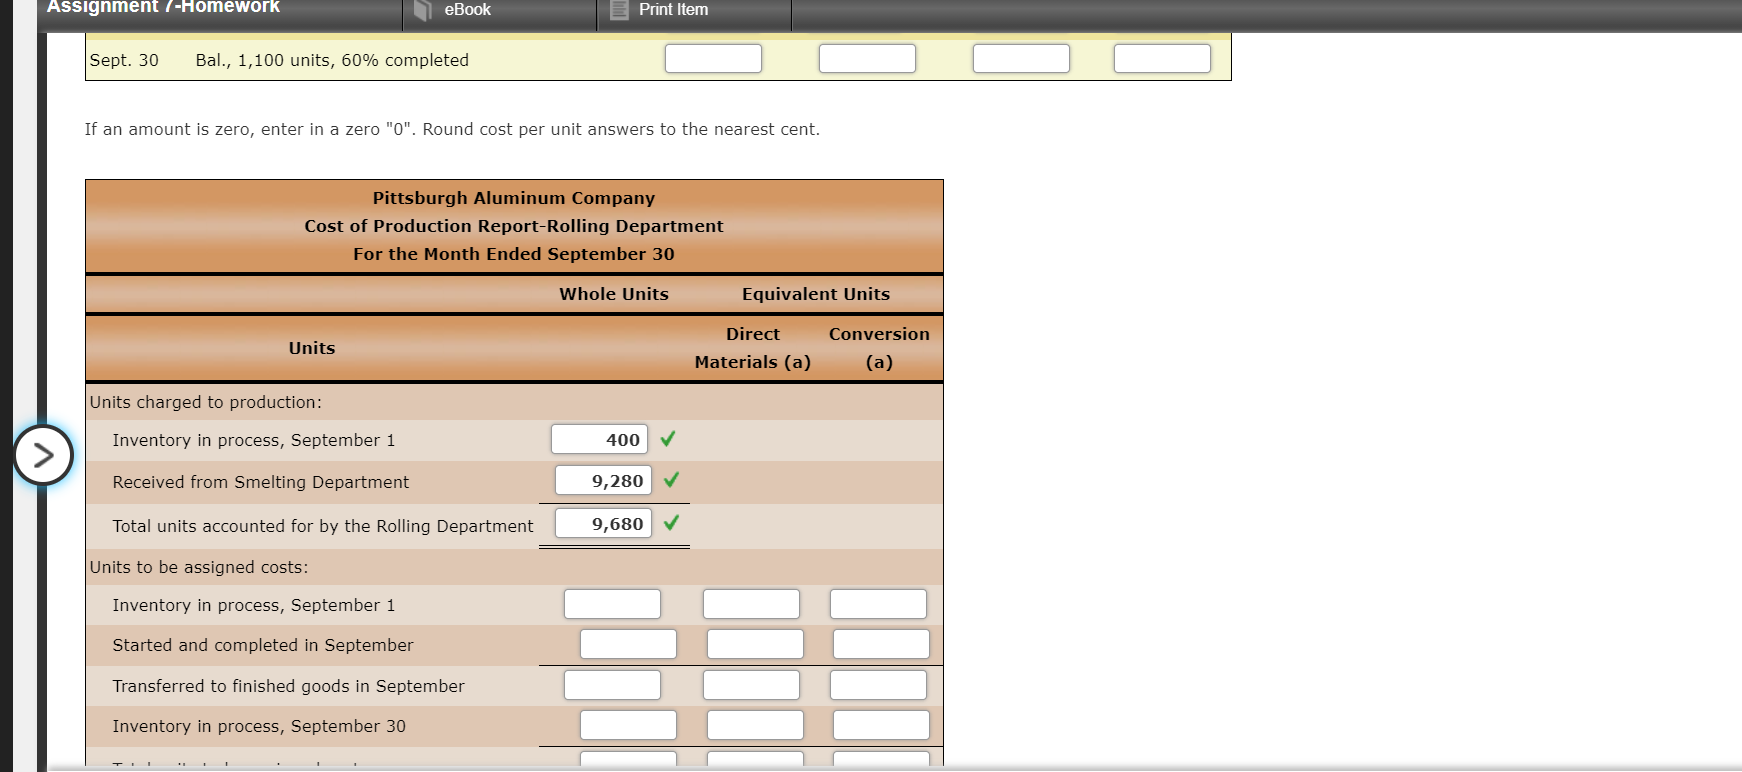Click direct materials field for September 1 inventory

[x=751, y=604]
